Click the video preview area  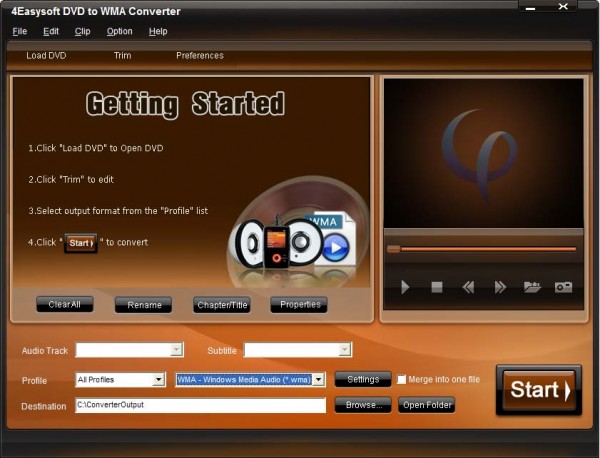pyautogui.click(x=483, y=153)
